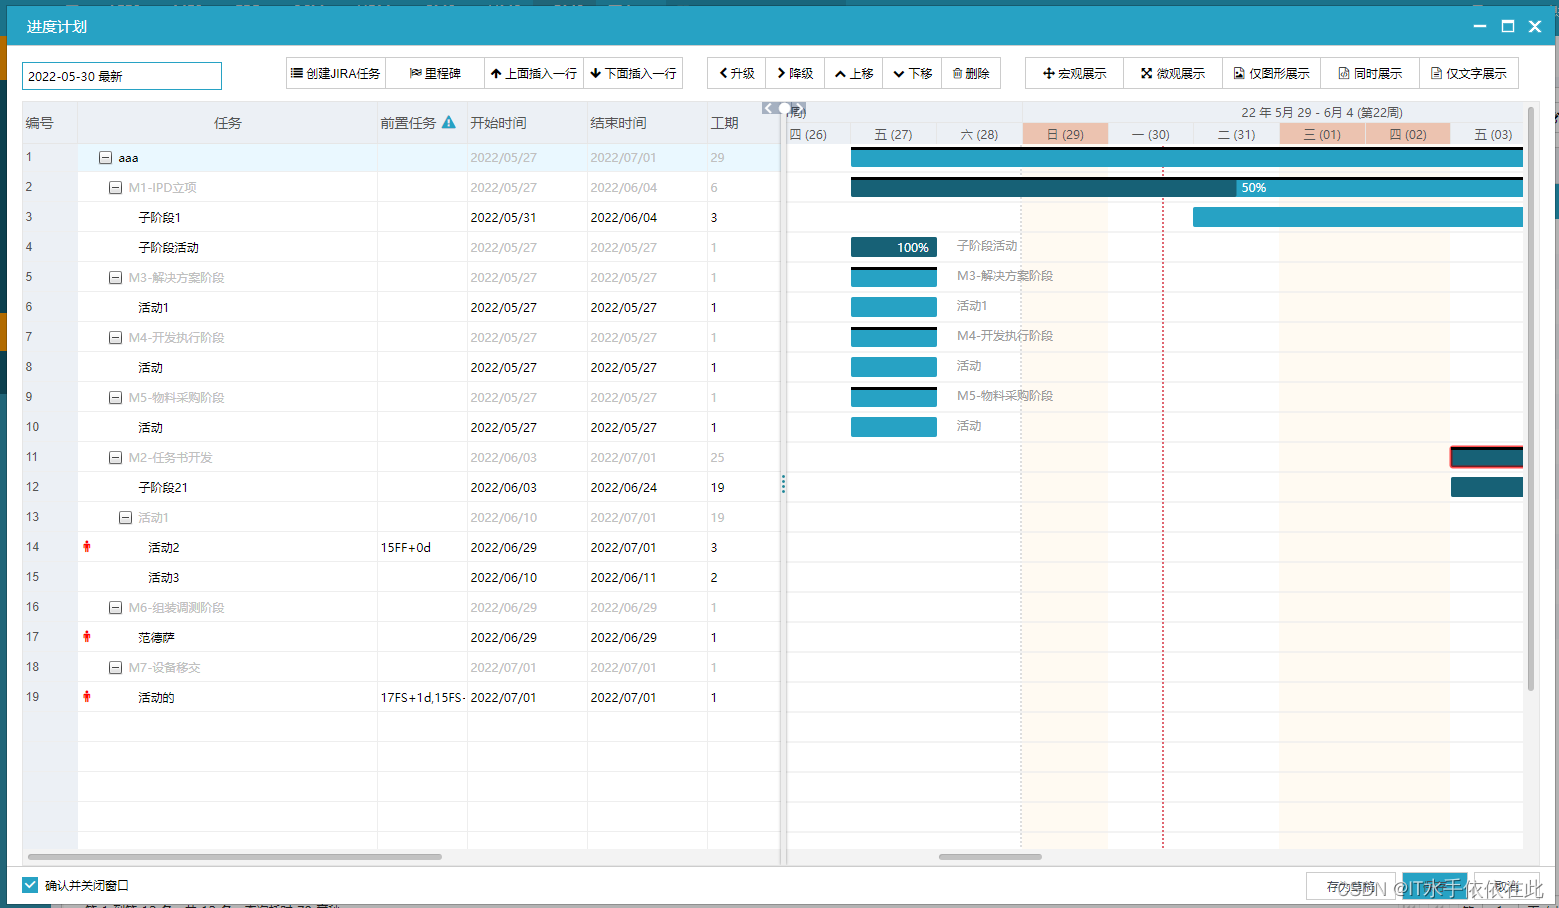Show only the chart via 仅图形展示
The width and height of the screenshot is (1559, 908).
[1272, 73]
